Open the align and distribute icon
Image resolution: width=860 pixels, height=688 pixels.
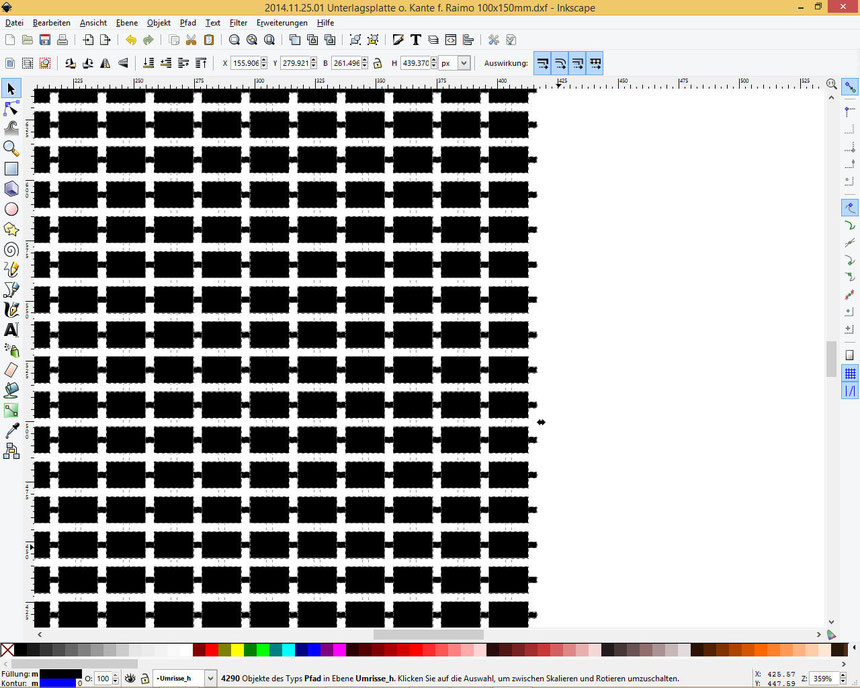coord(468,40)
